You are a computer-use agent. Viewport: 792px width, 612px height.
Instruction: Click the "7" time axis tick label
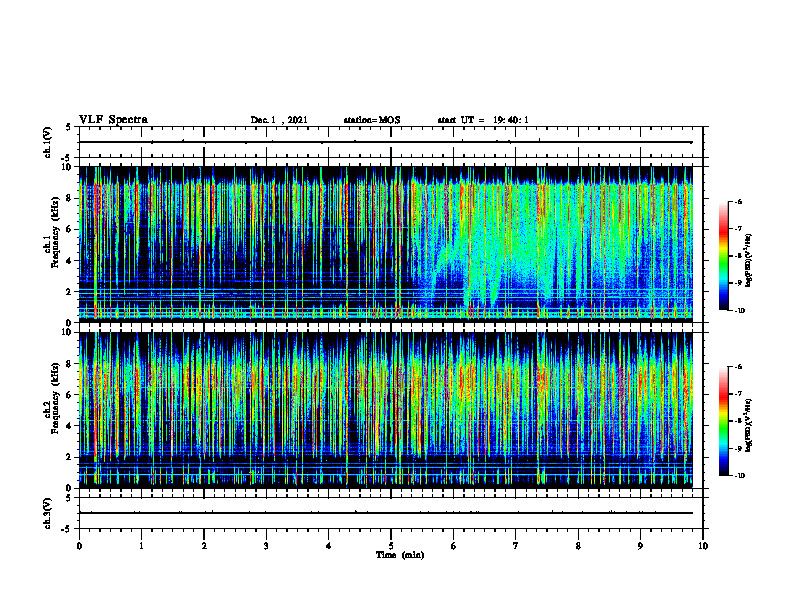point(516,546)
